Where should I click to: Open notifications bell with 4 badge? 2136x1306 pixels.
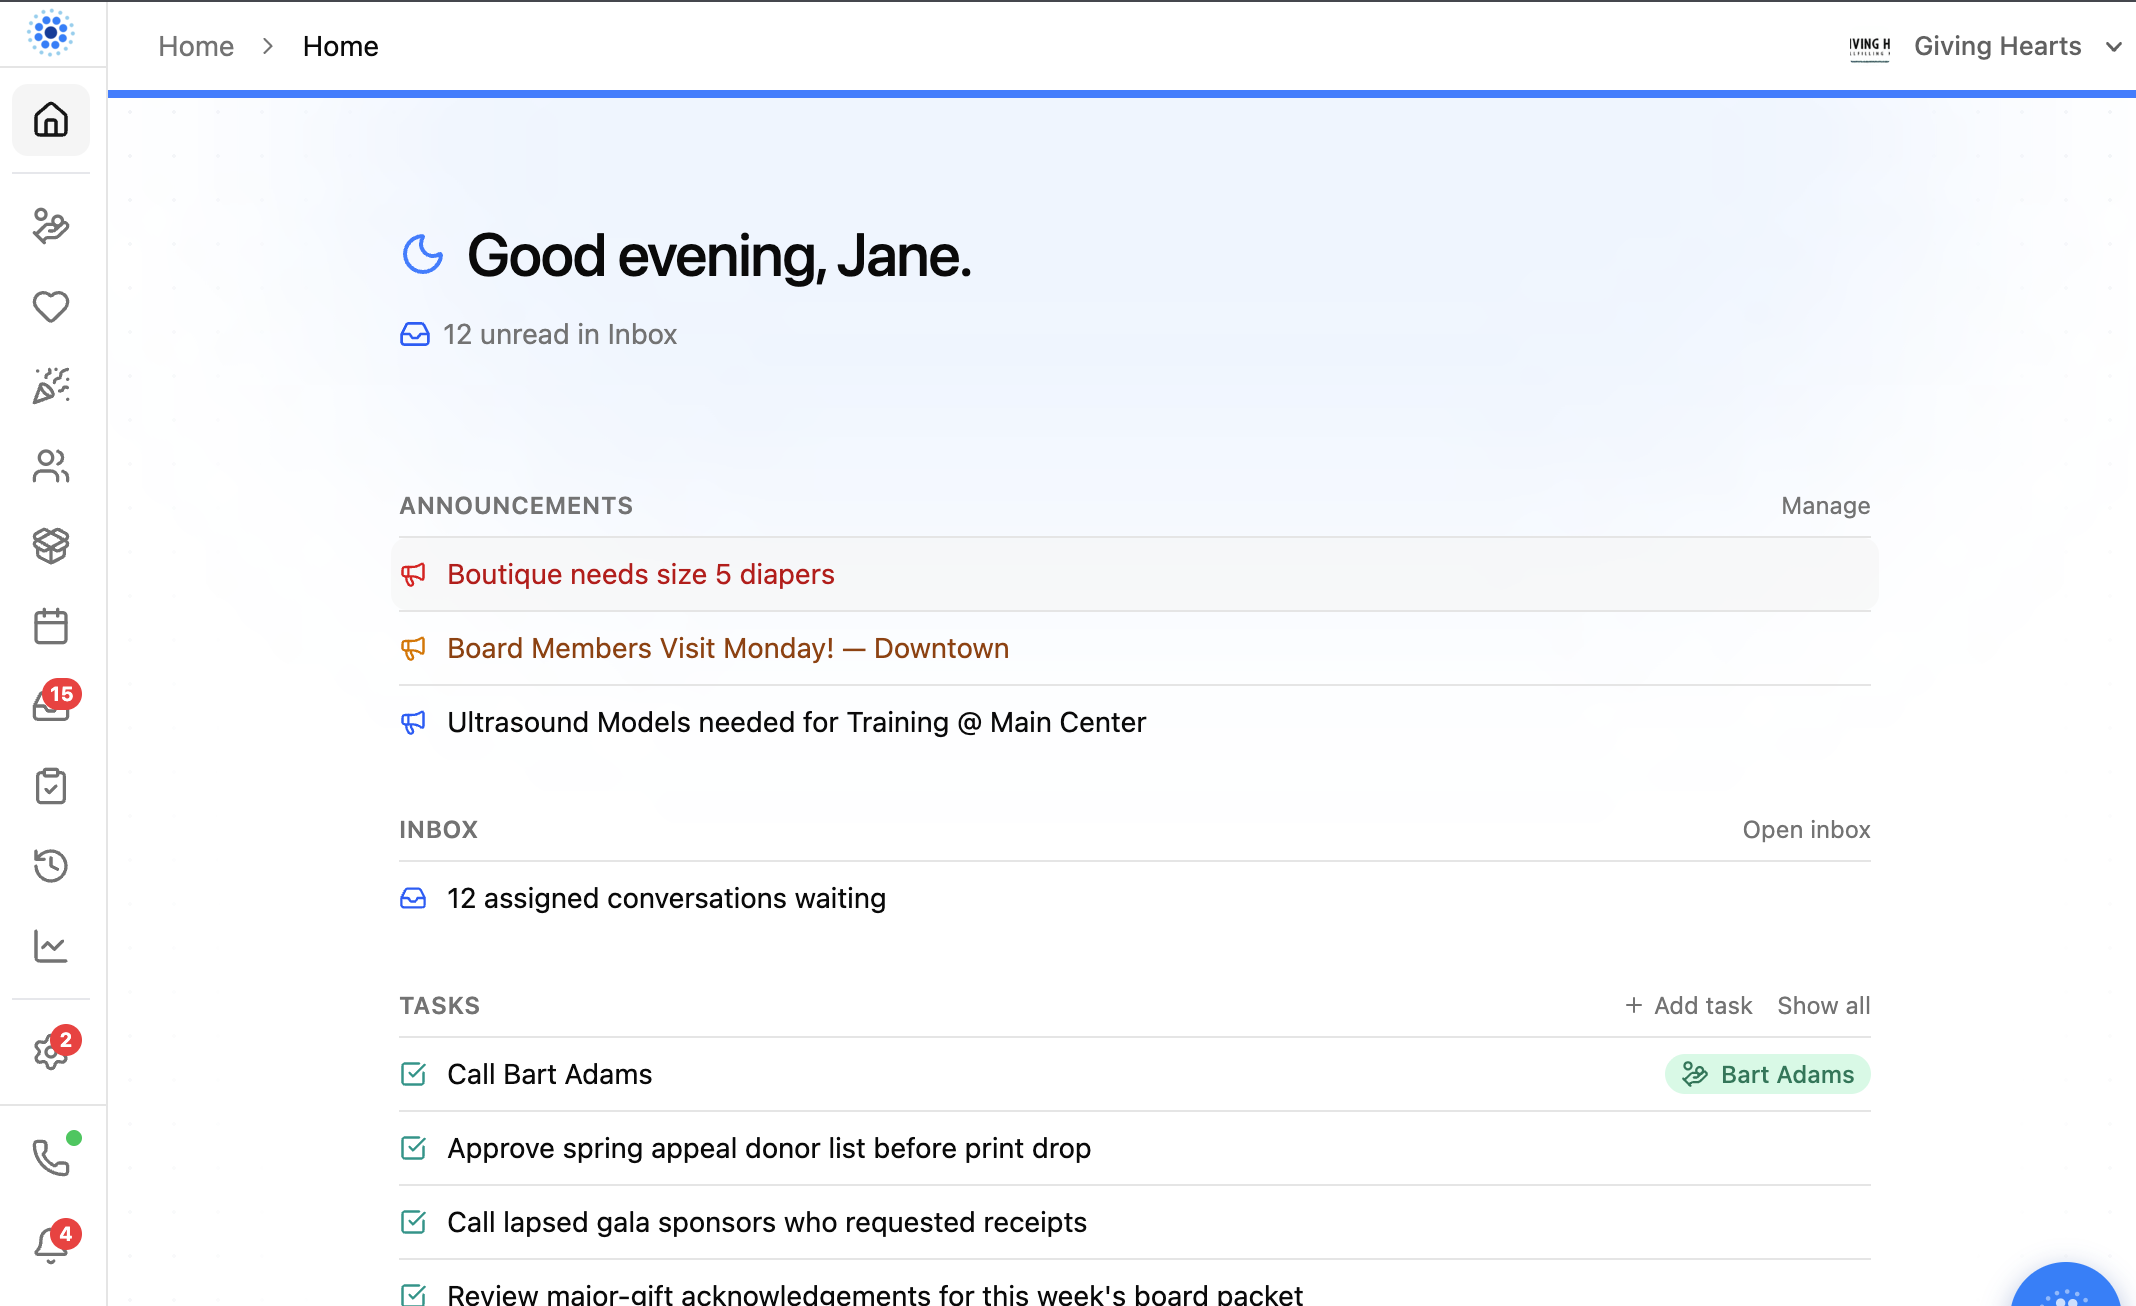click(x=51, y=1246)
